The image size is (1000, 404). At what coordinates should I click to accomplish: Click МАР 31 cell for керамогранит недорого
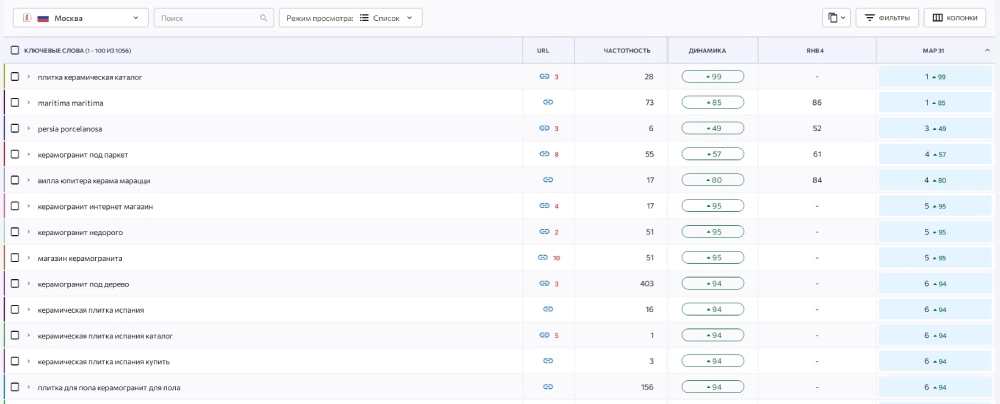[934, 232]
